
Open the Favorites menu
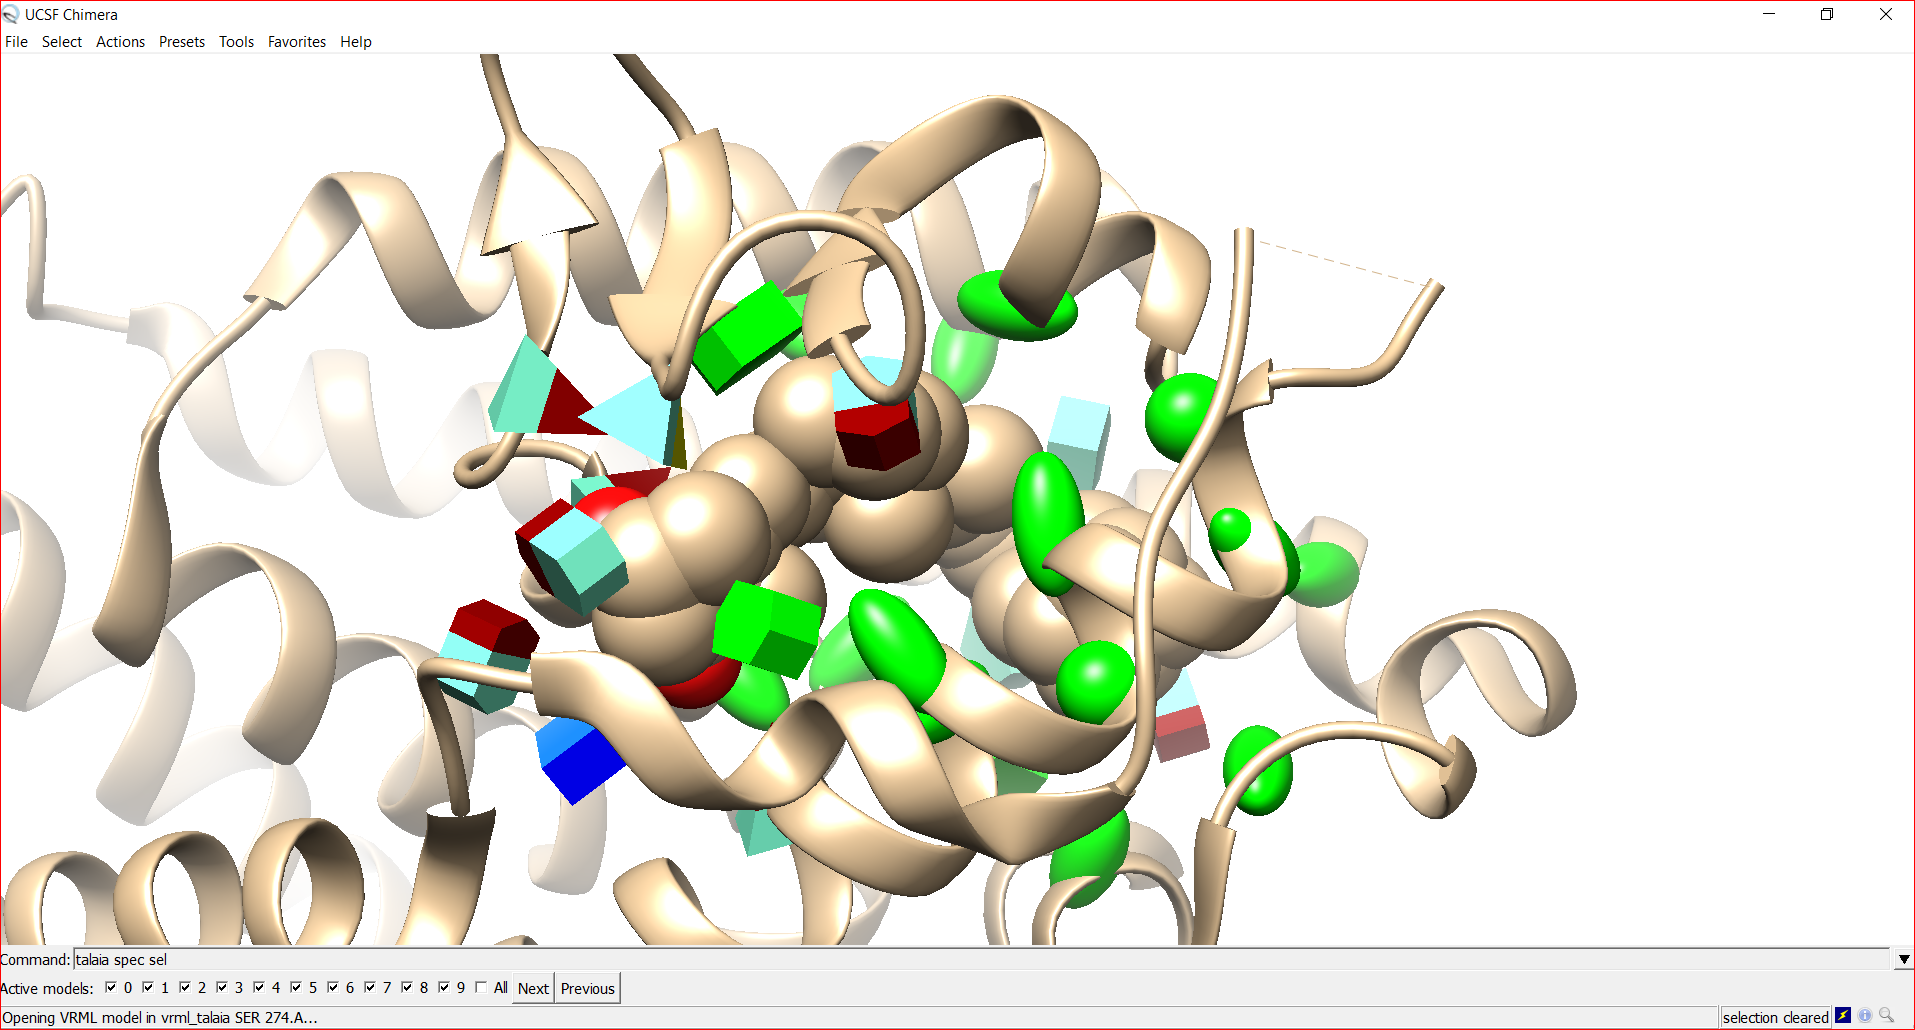tap(297, 42)
